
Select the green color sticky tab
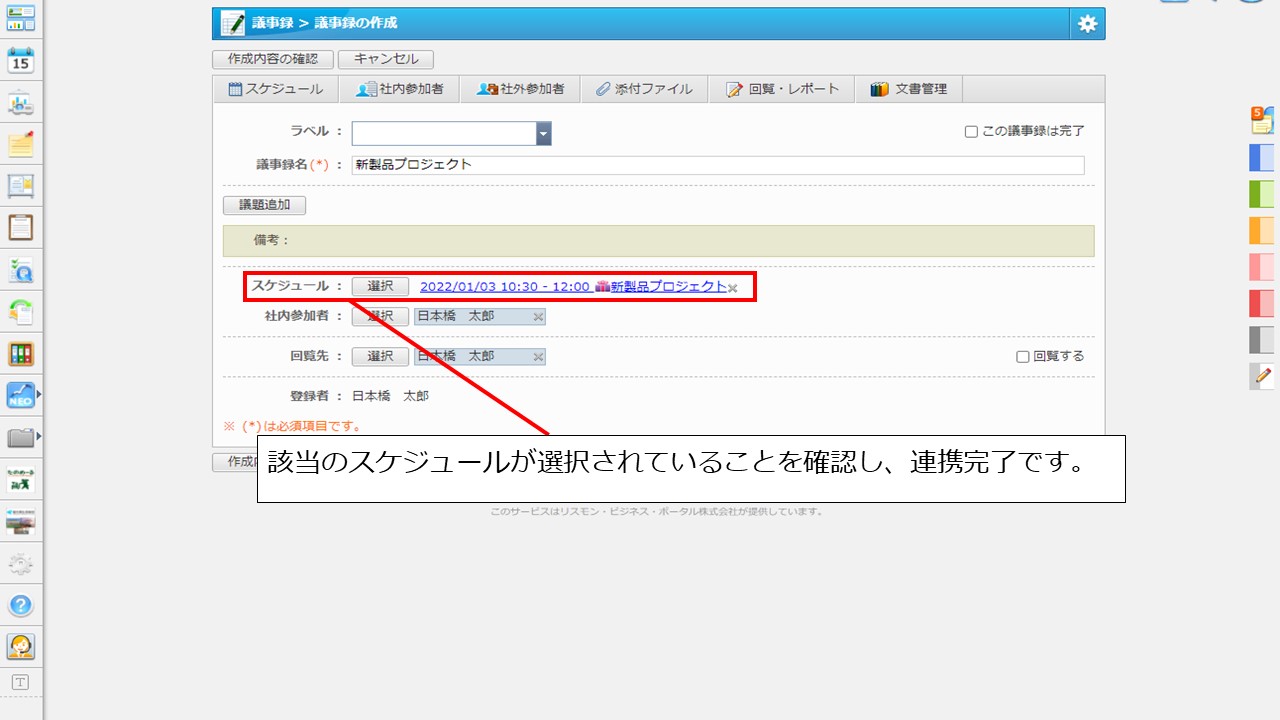[1261, 194]
